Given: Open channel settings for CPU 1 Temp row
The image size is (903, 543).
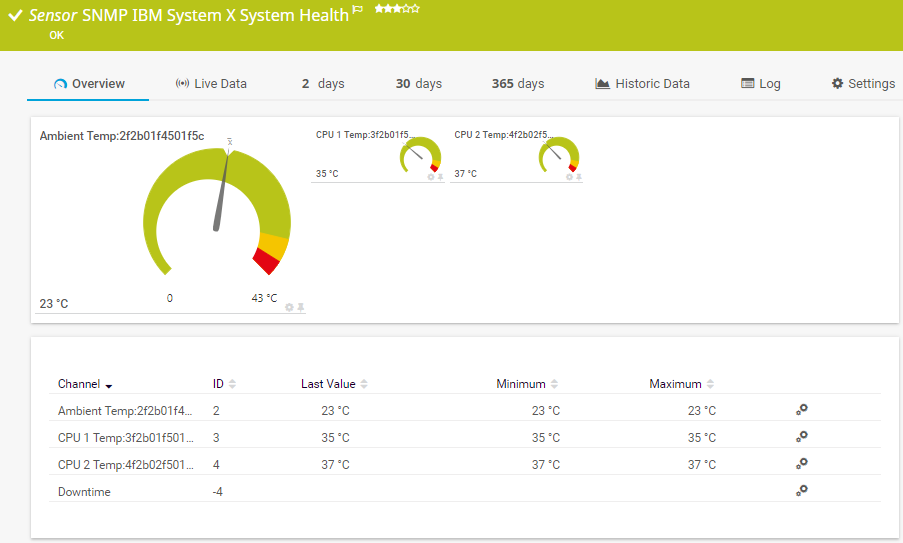Looking at the screenshot, I should pyautogui.click(x=801, y=436).
